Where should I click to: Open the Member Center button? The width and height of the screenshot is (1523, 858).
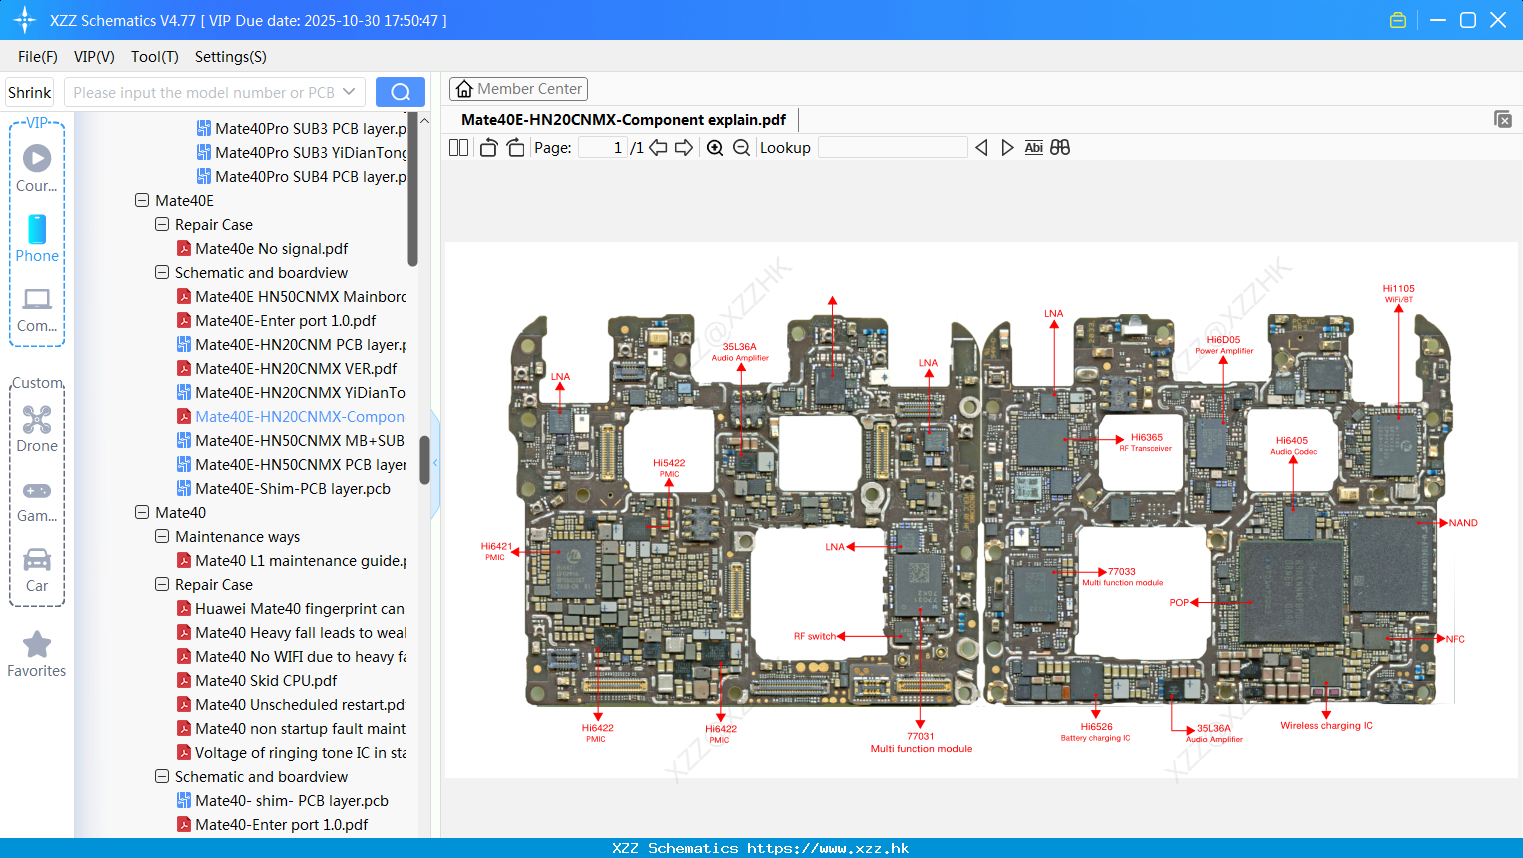(518, 89)
